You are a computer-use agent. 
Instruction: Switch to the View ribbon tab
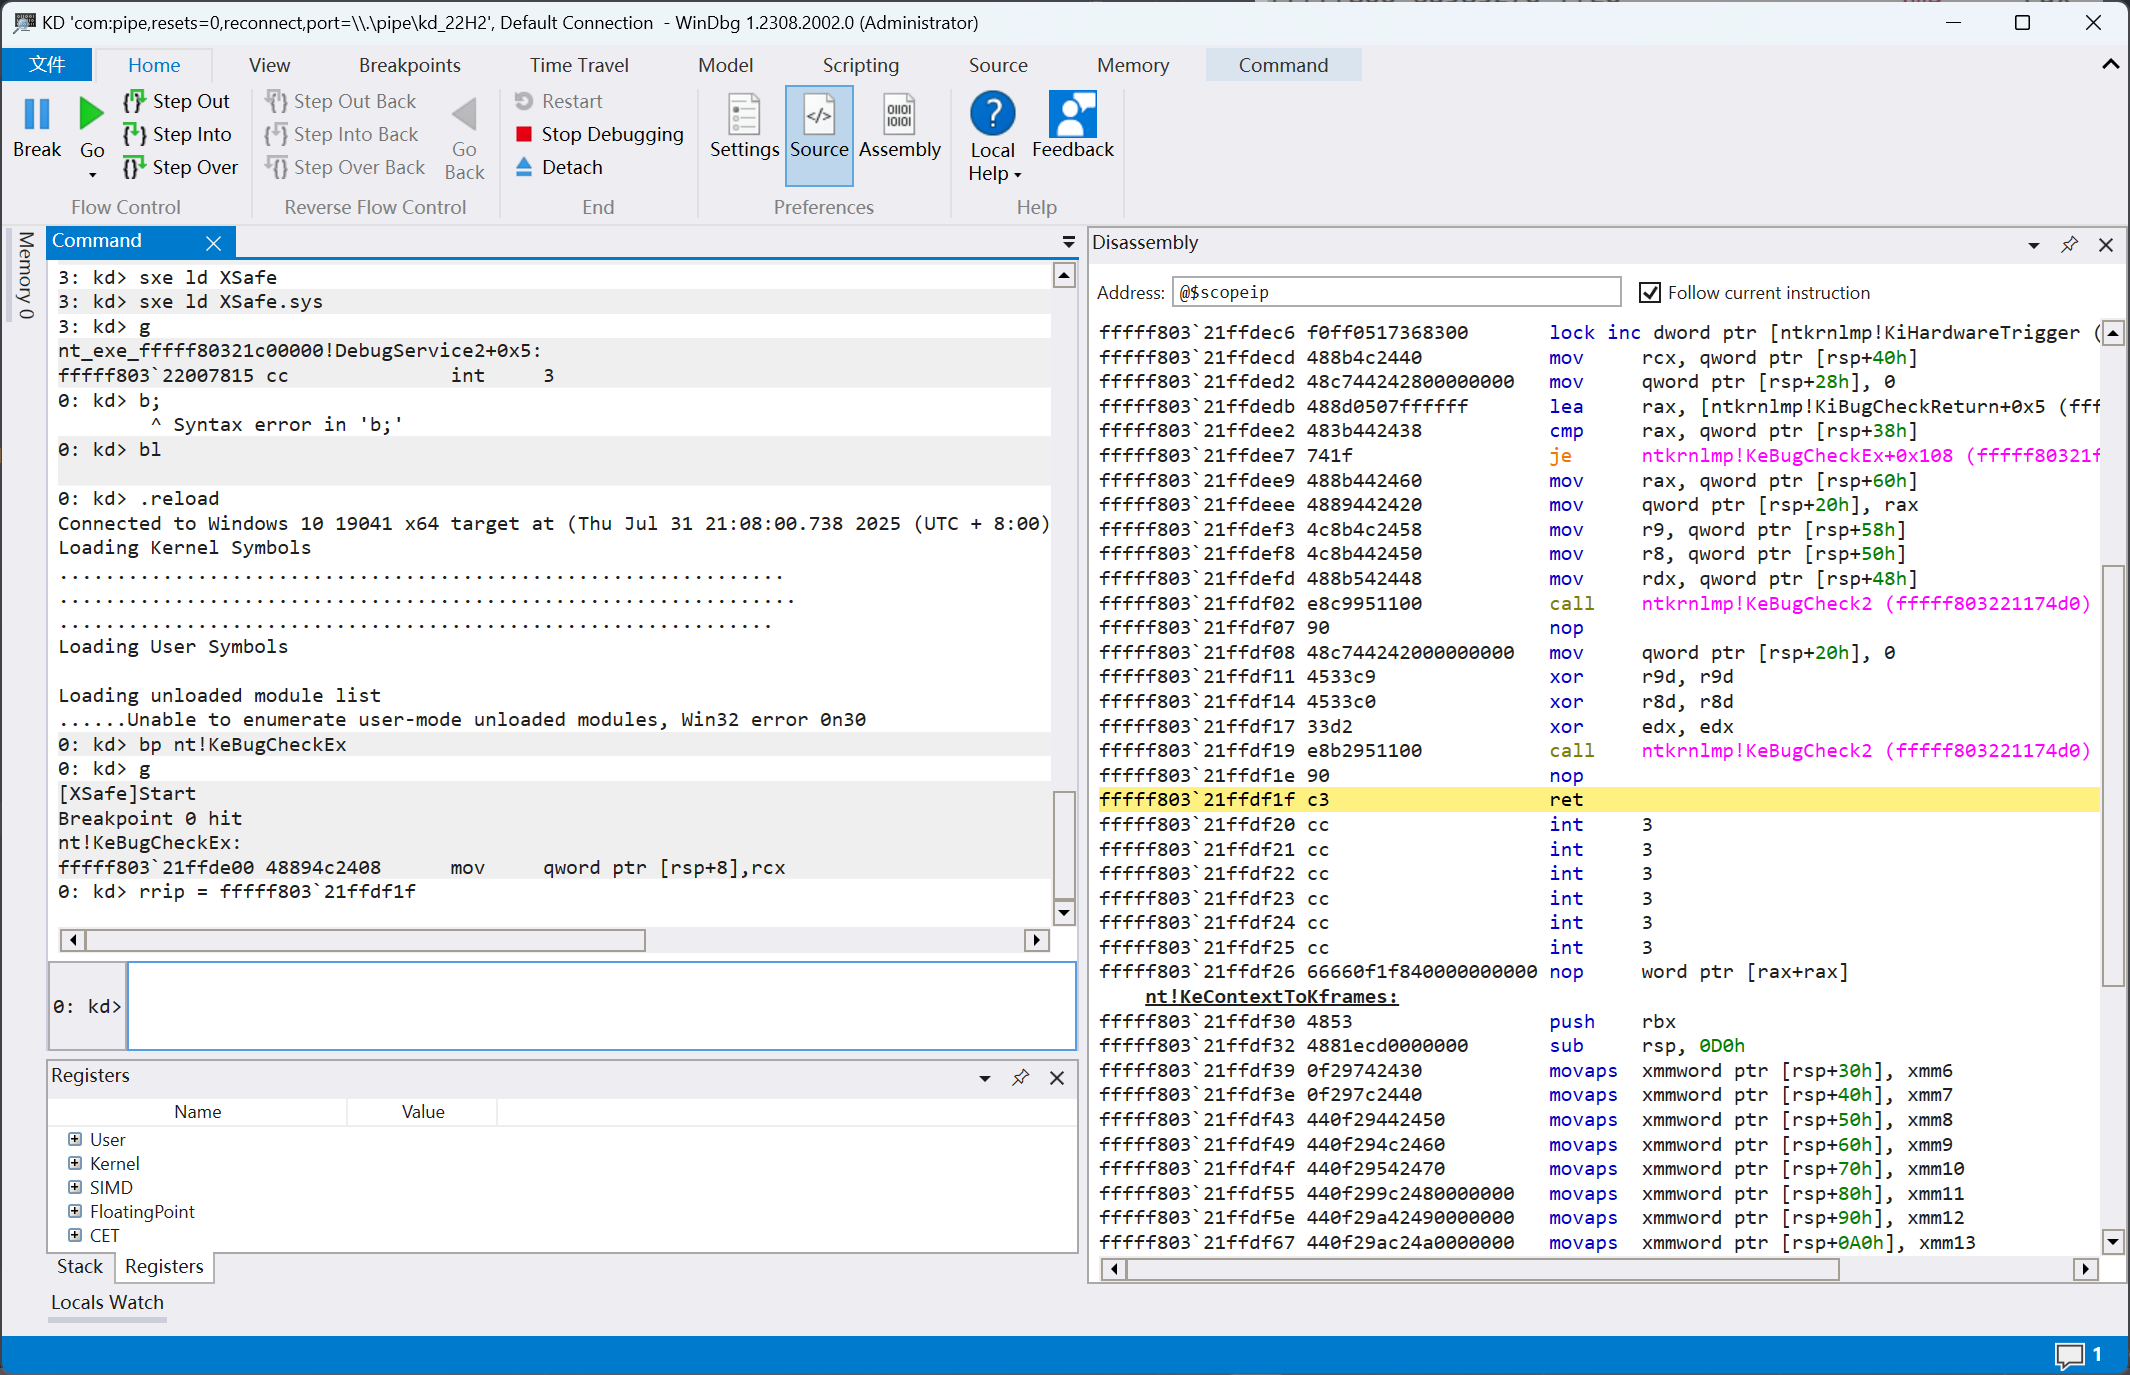coord(269,65)
